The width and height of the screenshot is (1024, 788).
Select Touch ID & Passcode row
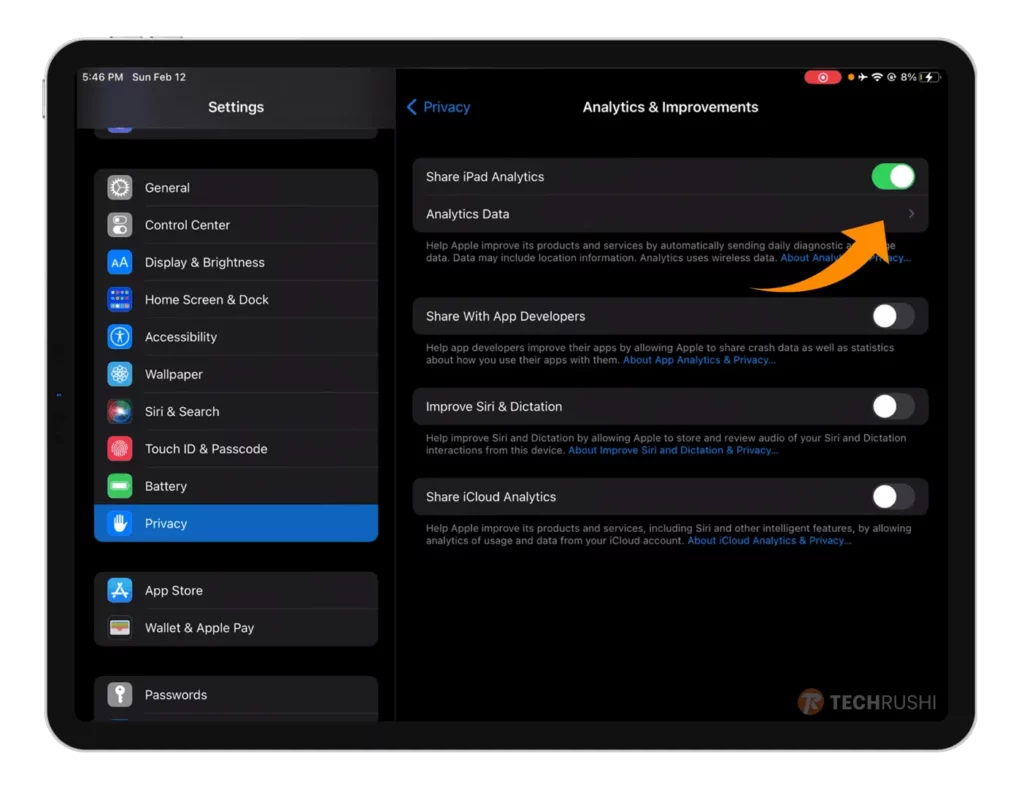(236, 449)
